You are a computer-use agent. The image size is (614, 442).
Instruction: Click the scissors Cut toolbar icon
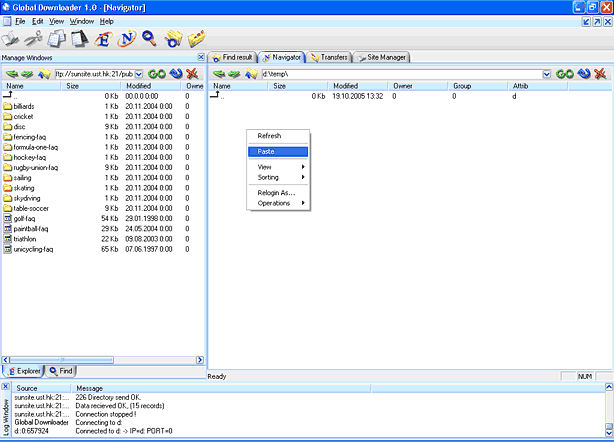pyautogui.click(x=33, y=39)
